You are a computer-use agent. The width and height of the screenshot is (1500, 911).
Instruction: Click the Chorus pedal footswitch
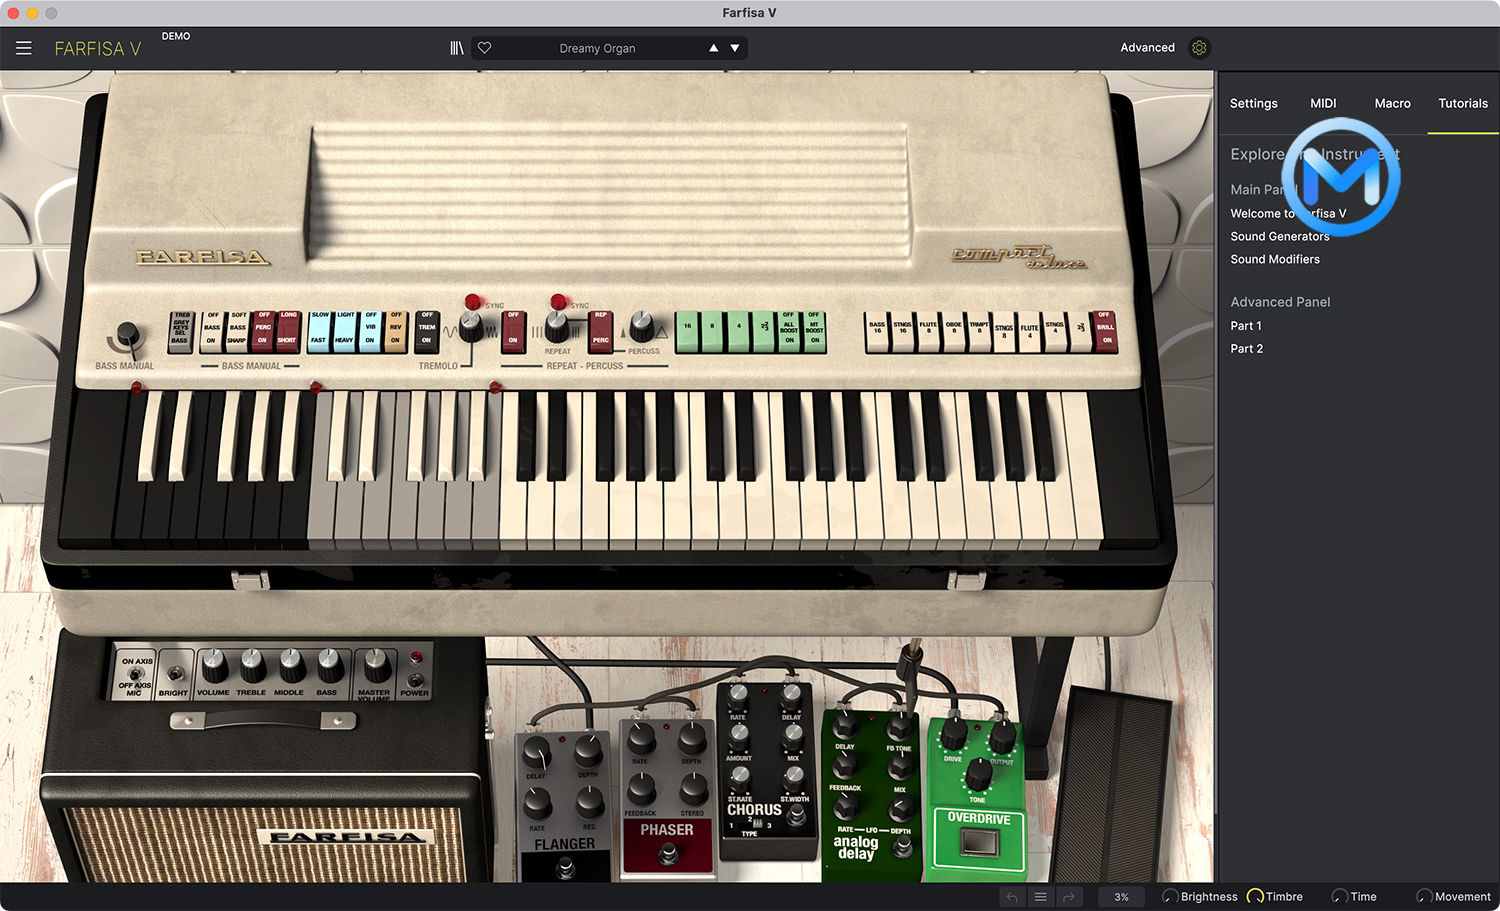pyautogui.click(x=796, y=815)
